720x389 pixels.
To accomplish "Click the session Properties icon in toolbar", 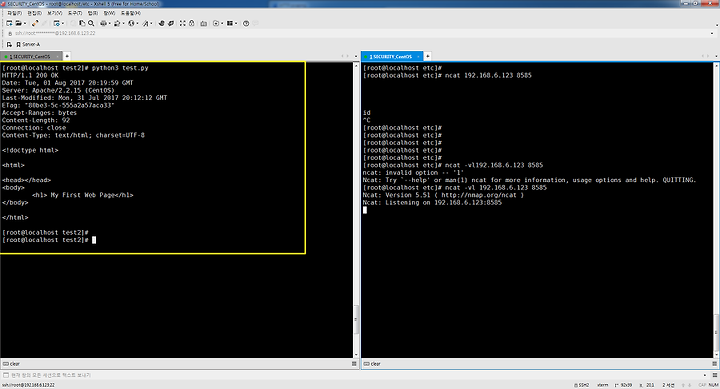I will coord(56,23).
